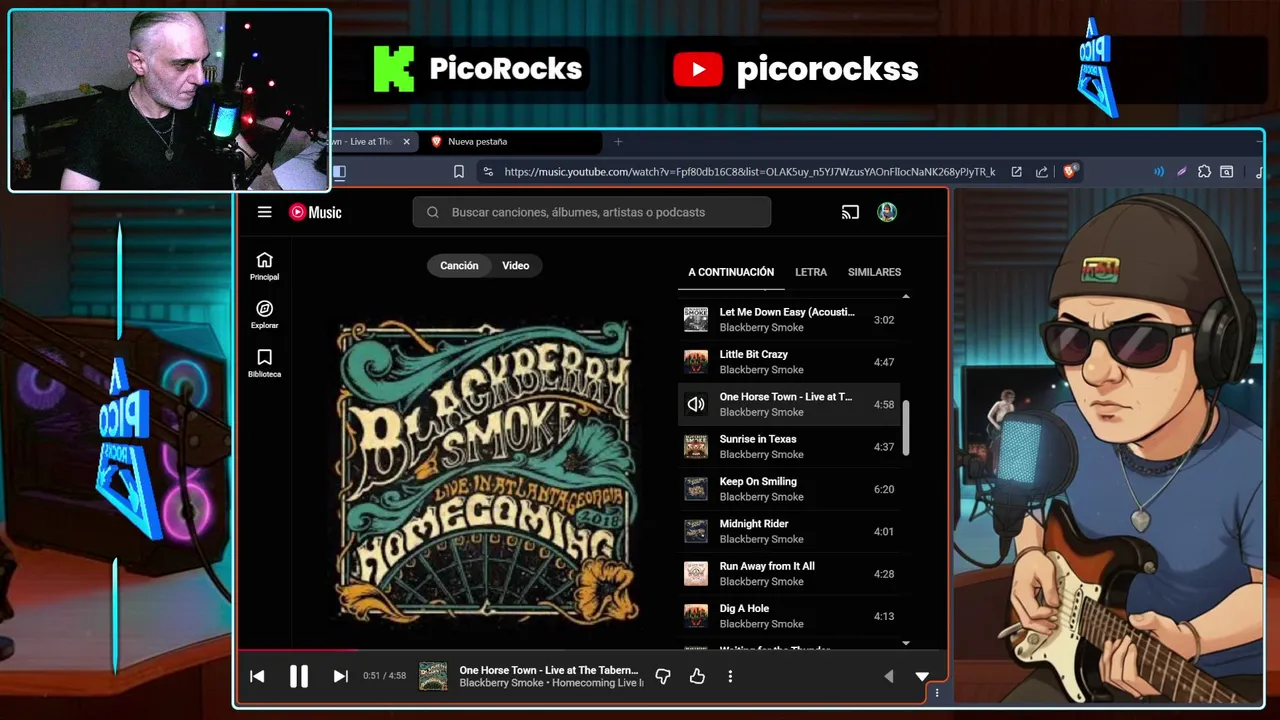Click the left-pointing triangle in player bar
Viewport: 1280px width, 720px height.
888,677
